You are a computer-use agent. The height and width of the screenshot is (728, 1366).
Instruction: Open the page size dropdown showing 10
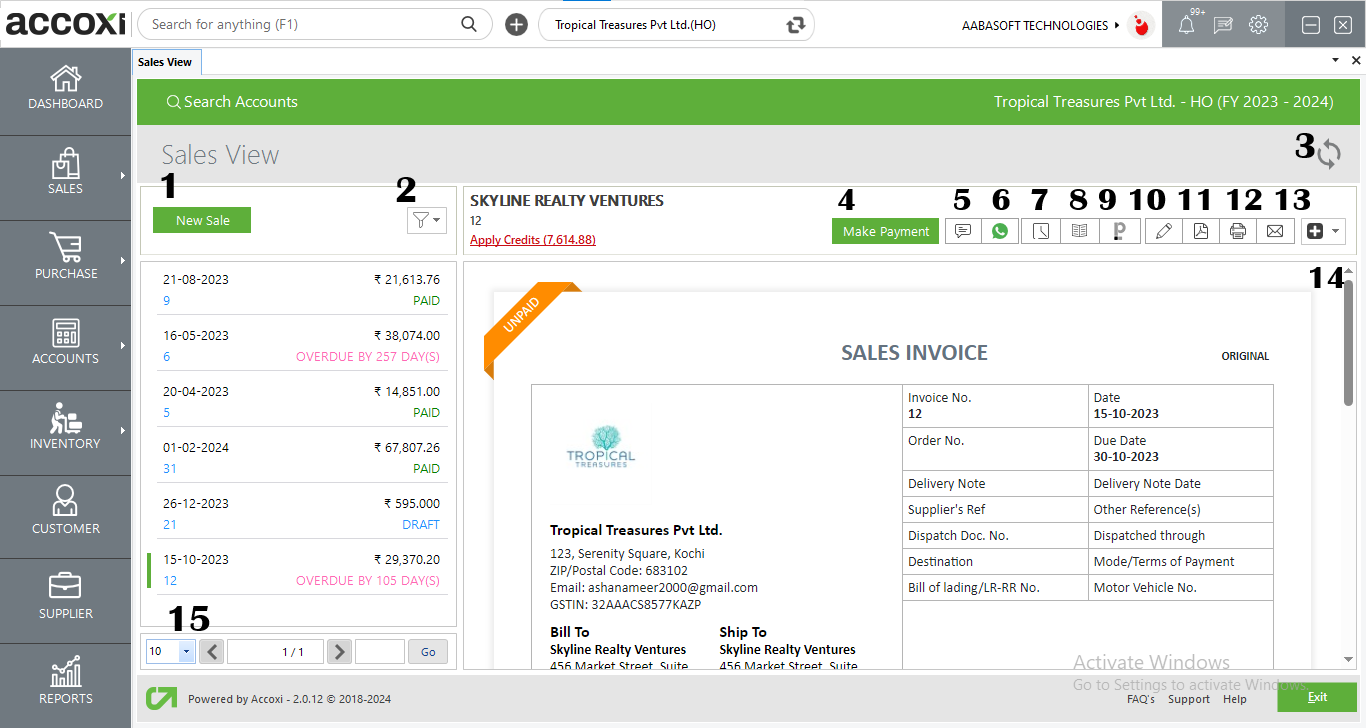pos(186,652)
